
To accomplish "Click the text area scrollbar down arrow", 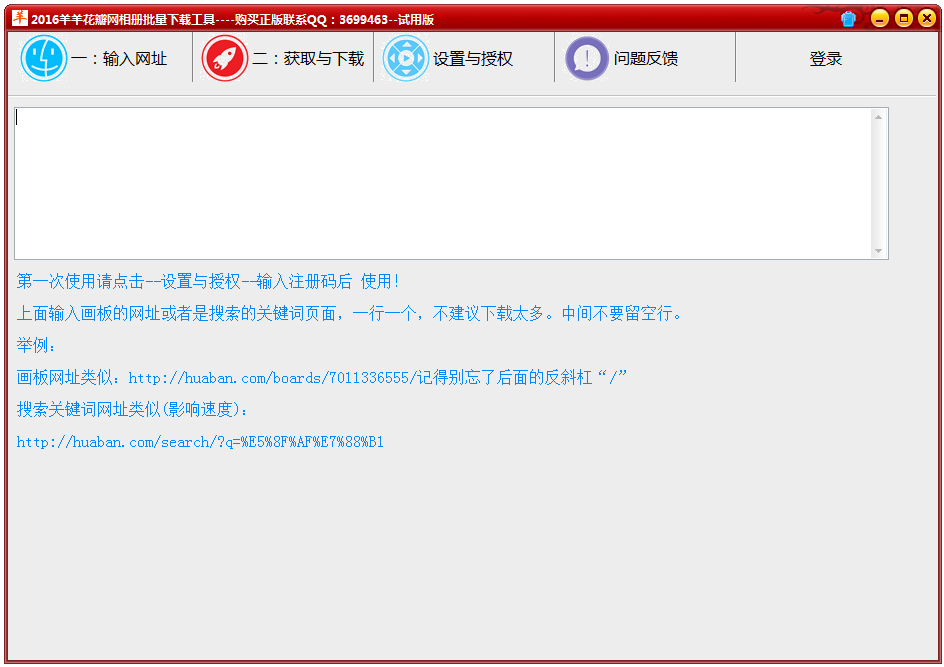I will pyautogui.click(x=880, y=248).
